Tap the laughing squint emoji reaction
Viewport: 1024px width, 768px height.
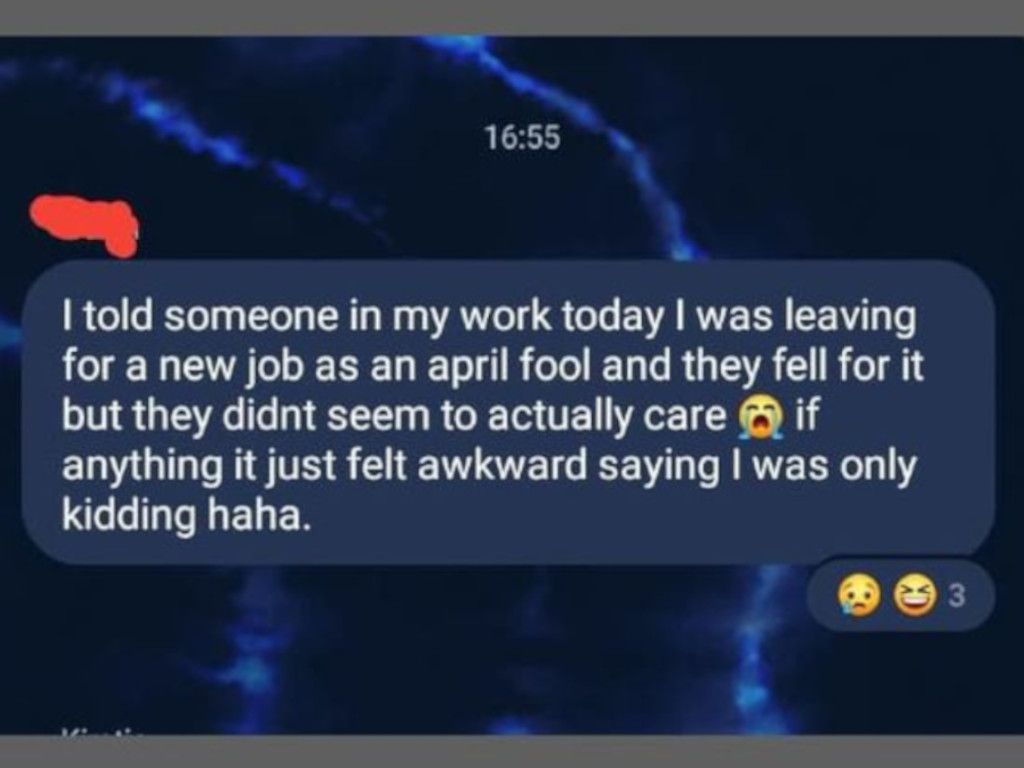click(913, 595)
